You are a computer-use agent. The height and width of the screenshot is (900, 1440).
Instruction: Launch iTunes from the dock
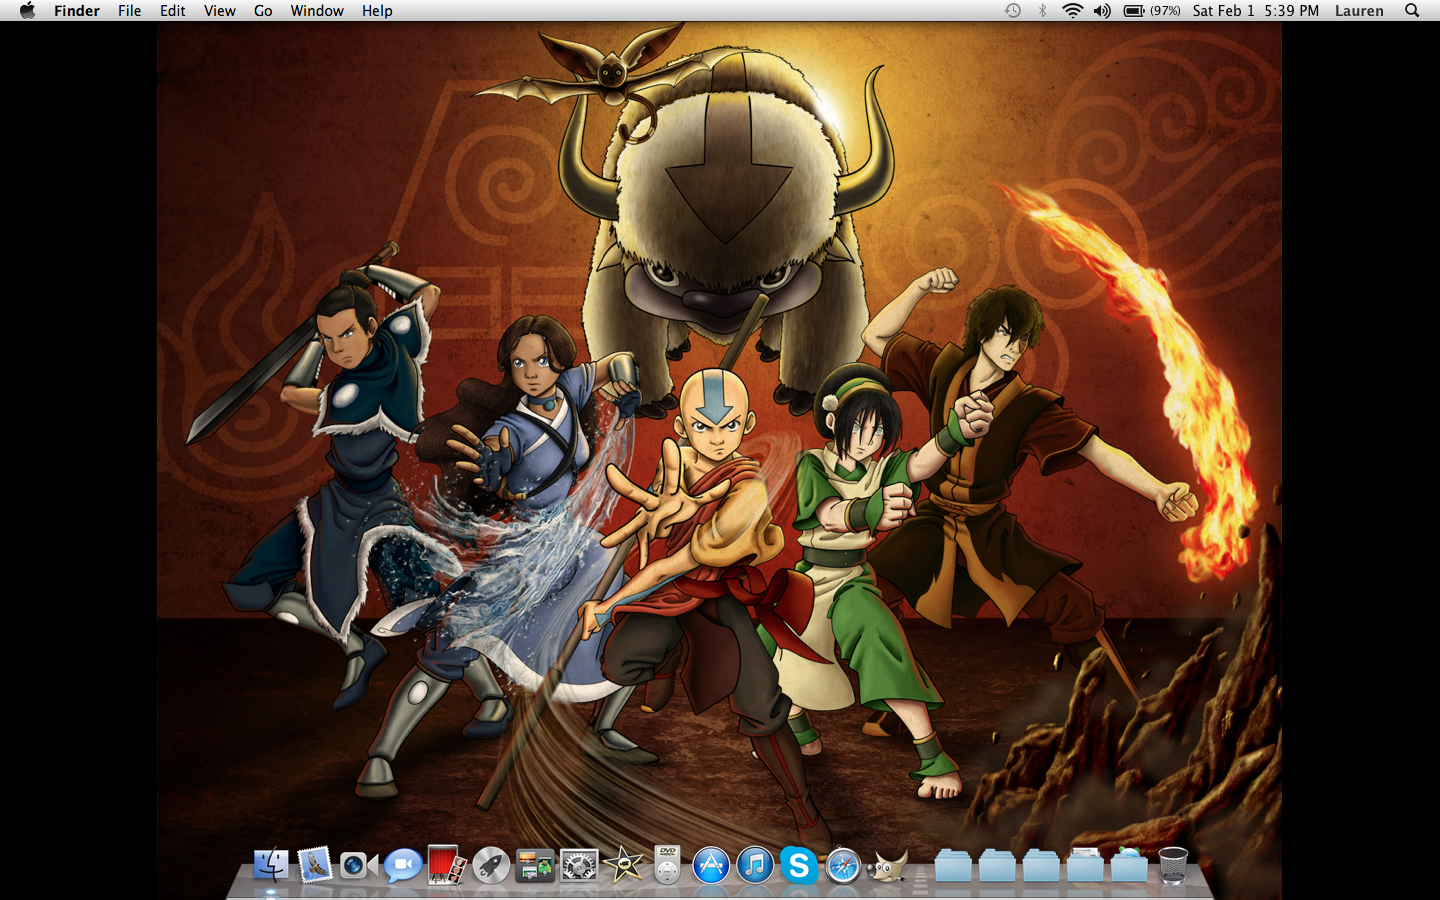tap(755, 865)
